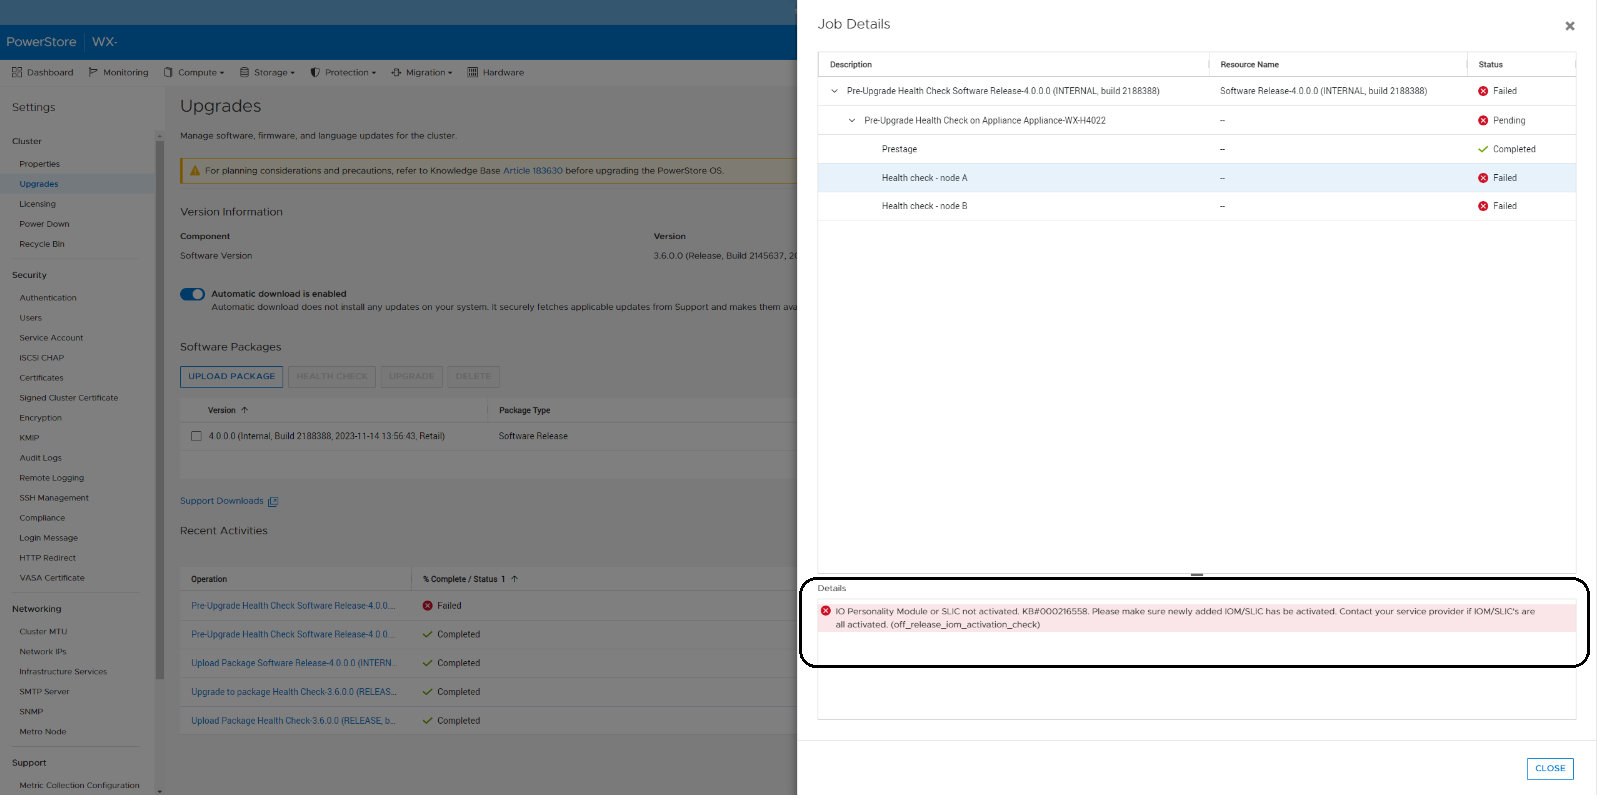Select Power Down in Settings sidebar

tap(44, 224)
